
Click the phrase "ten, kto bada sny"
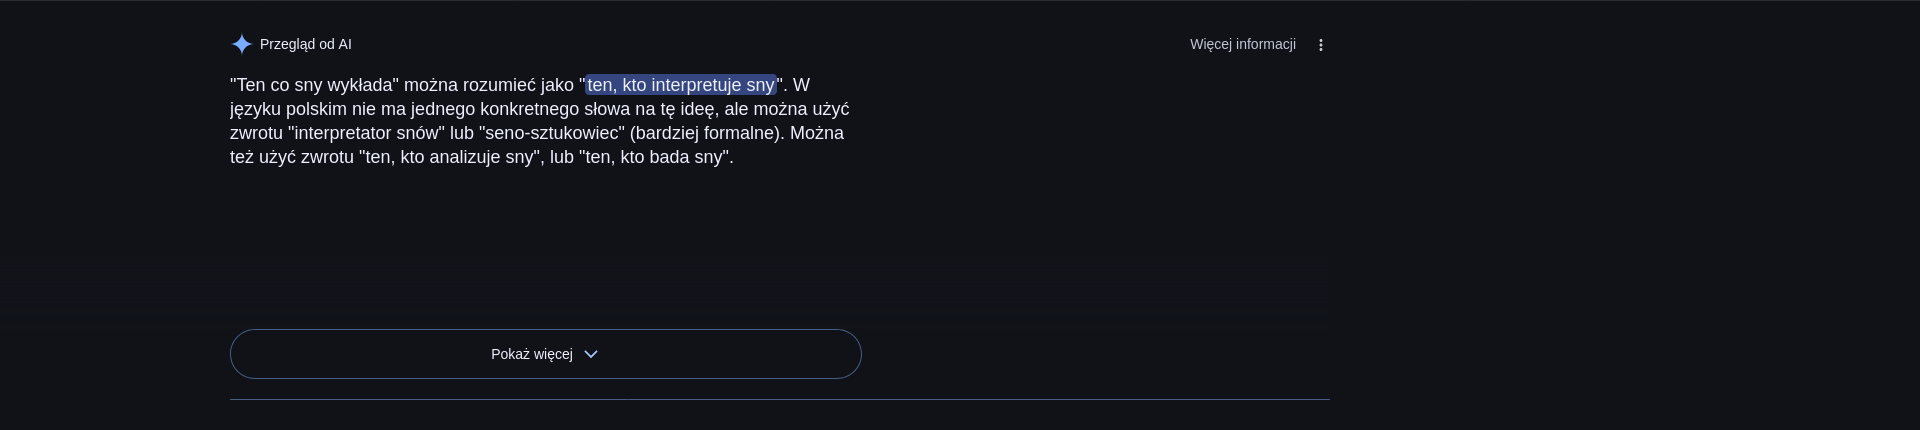655,157
